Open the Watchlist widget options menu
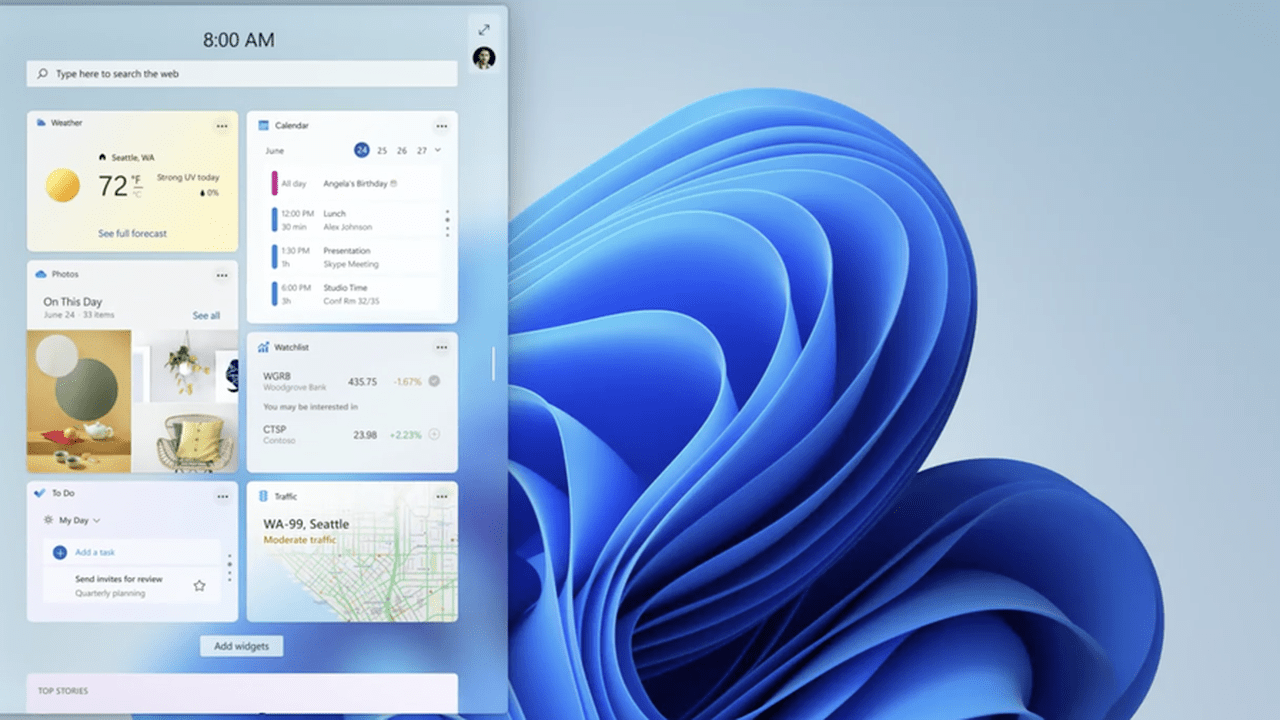 point(441,347)
